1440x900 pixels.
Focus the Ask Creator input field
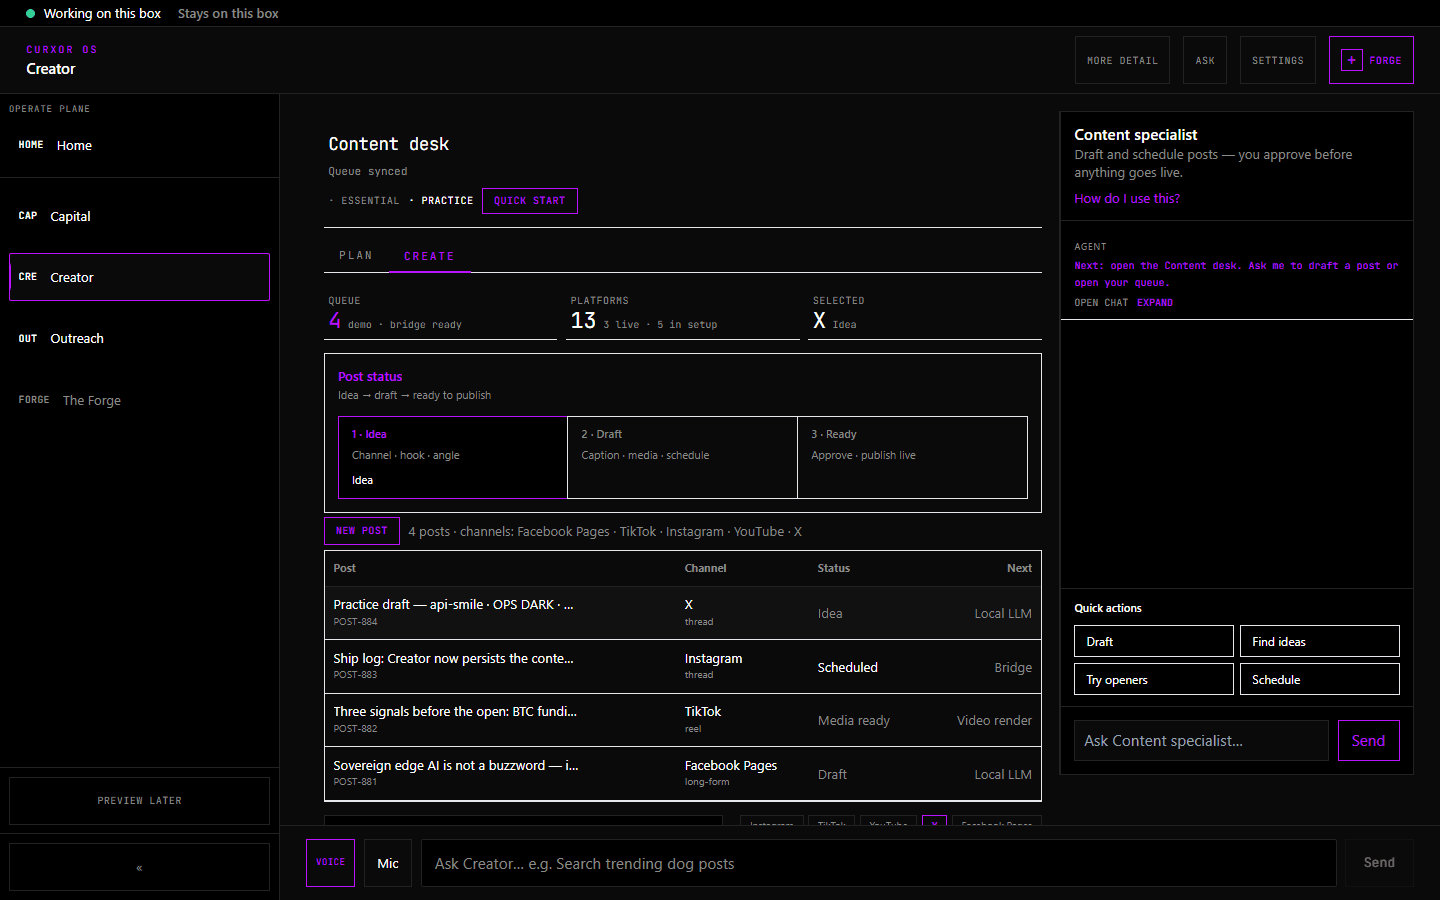pos(878,863)
